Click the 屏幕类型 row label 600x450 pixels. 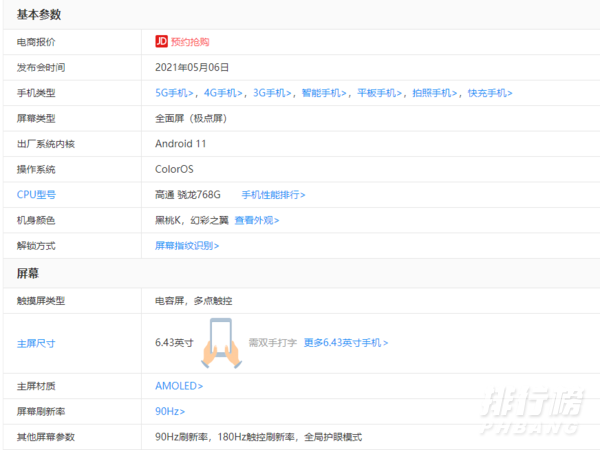(36, 119)
